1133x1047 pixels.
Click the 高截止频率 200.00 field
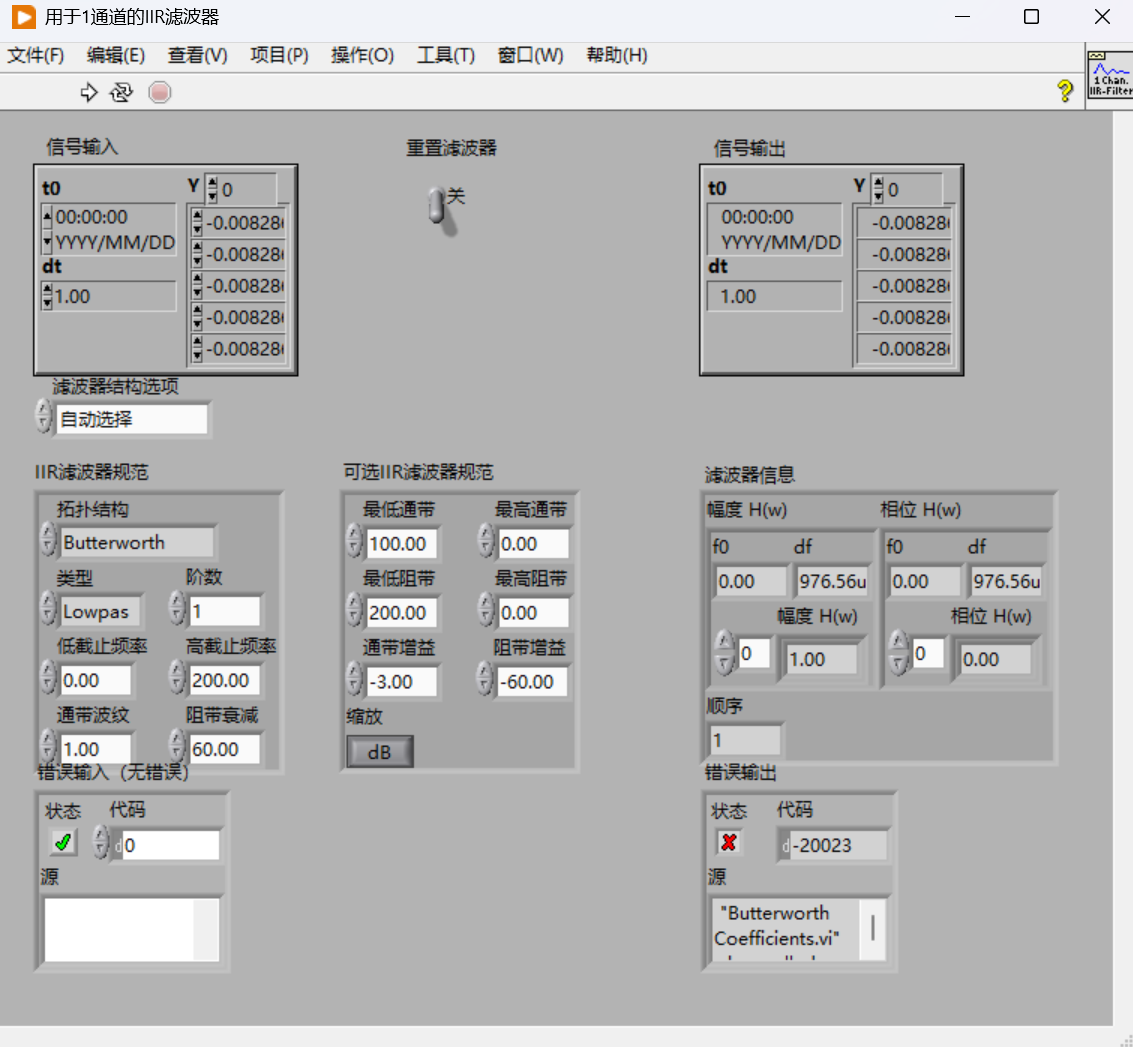[225, 680]
